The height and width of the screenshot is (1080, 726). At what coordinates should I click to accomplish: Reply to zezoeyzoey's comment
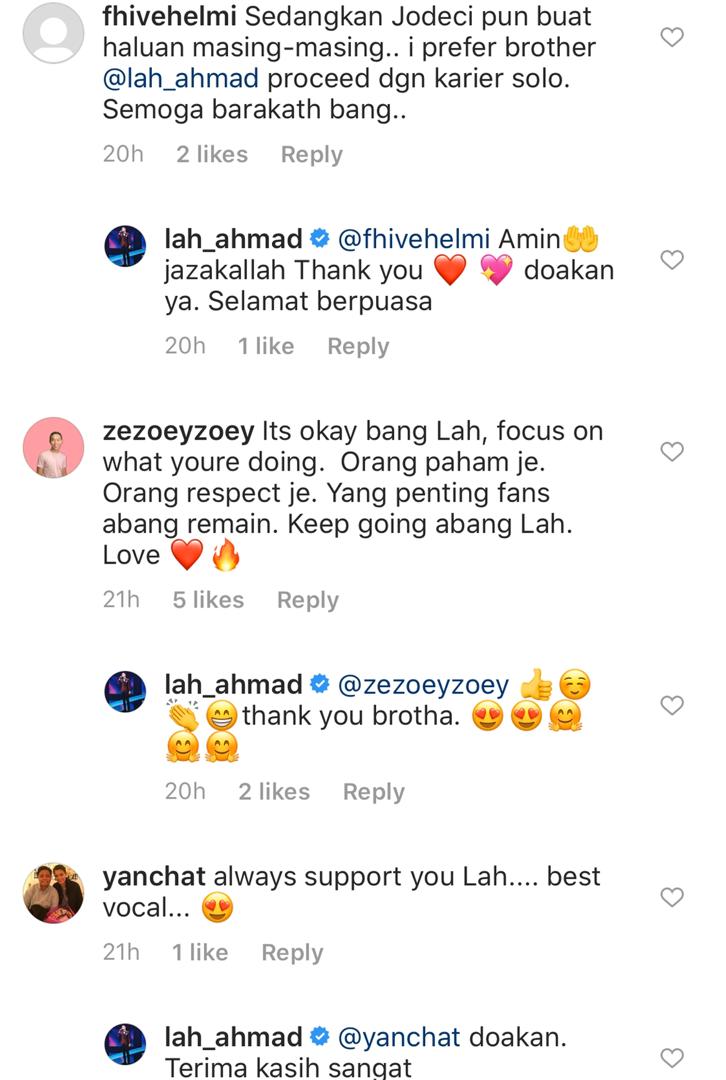(308, 601)
